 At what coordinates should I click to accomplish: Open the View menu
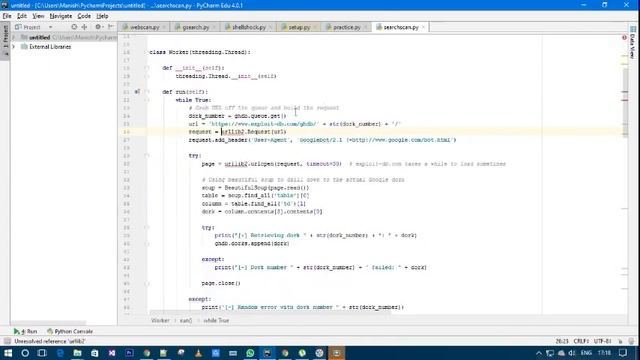pos(38,16)
